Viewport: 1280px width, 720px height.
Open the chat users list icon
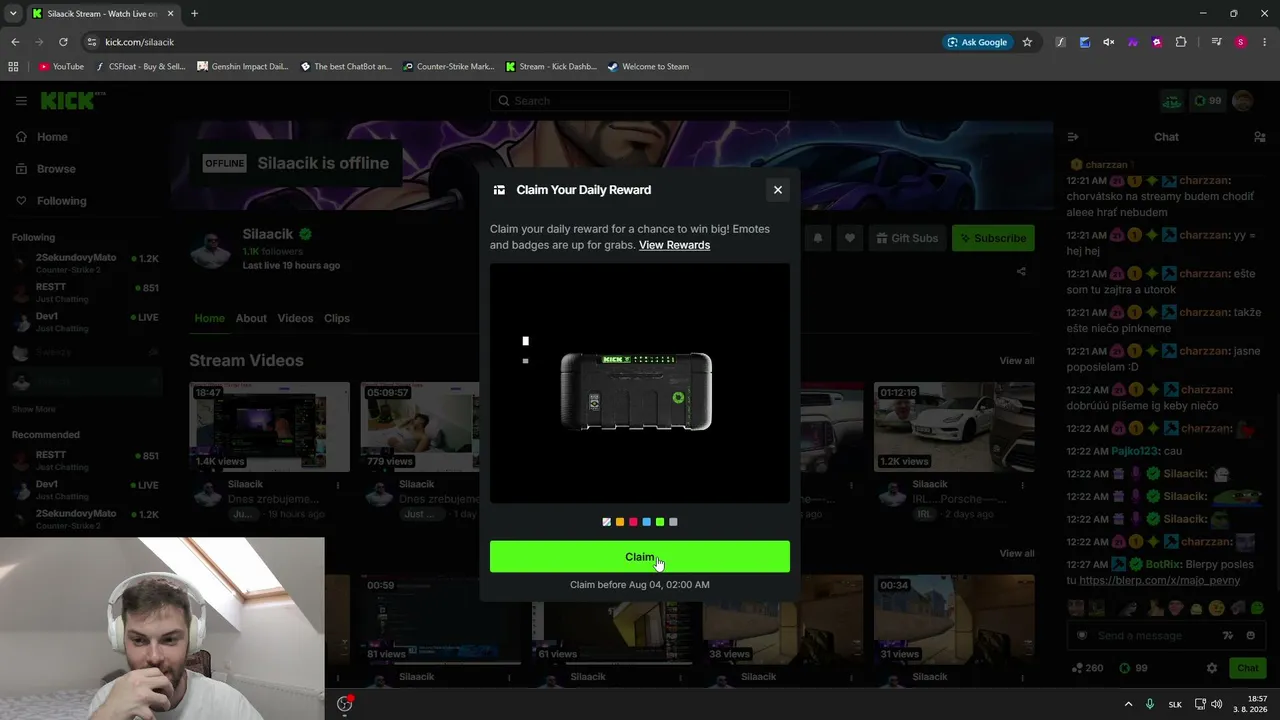1260,137
